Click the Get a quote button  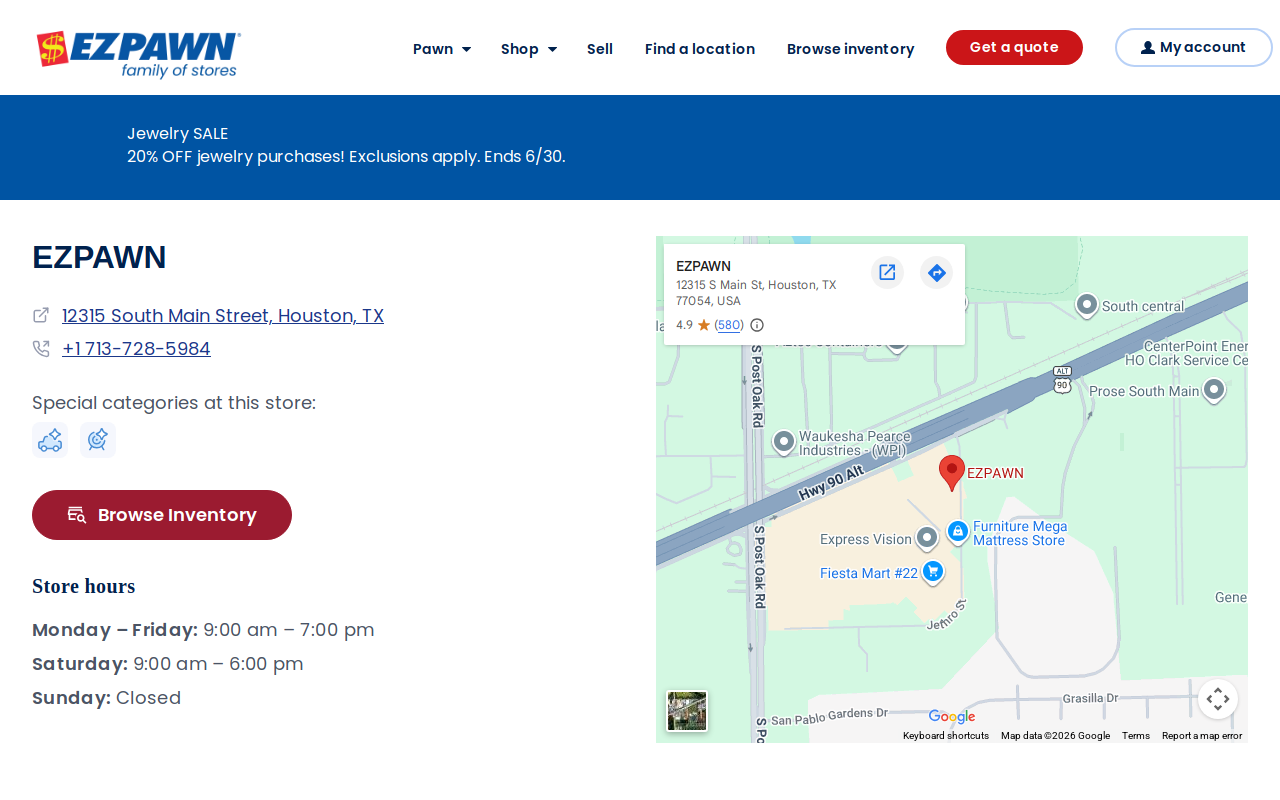[1014, 47]
